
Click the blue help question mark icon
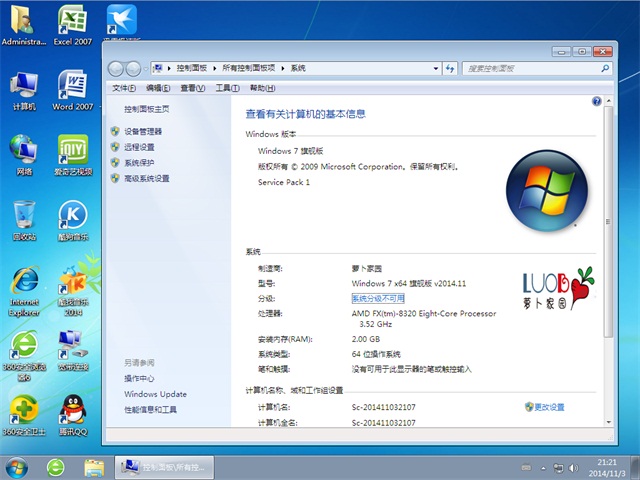(x=596, y=102)
